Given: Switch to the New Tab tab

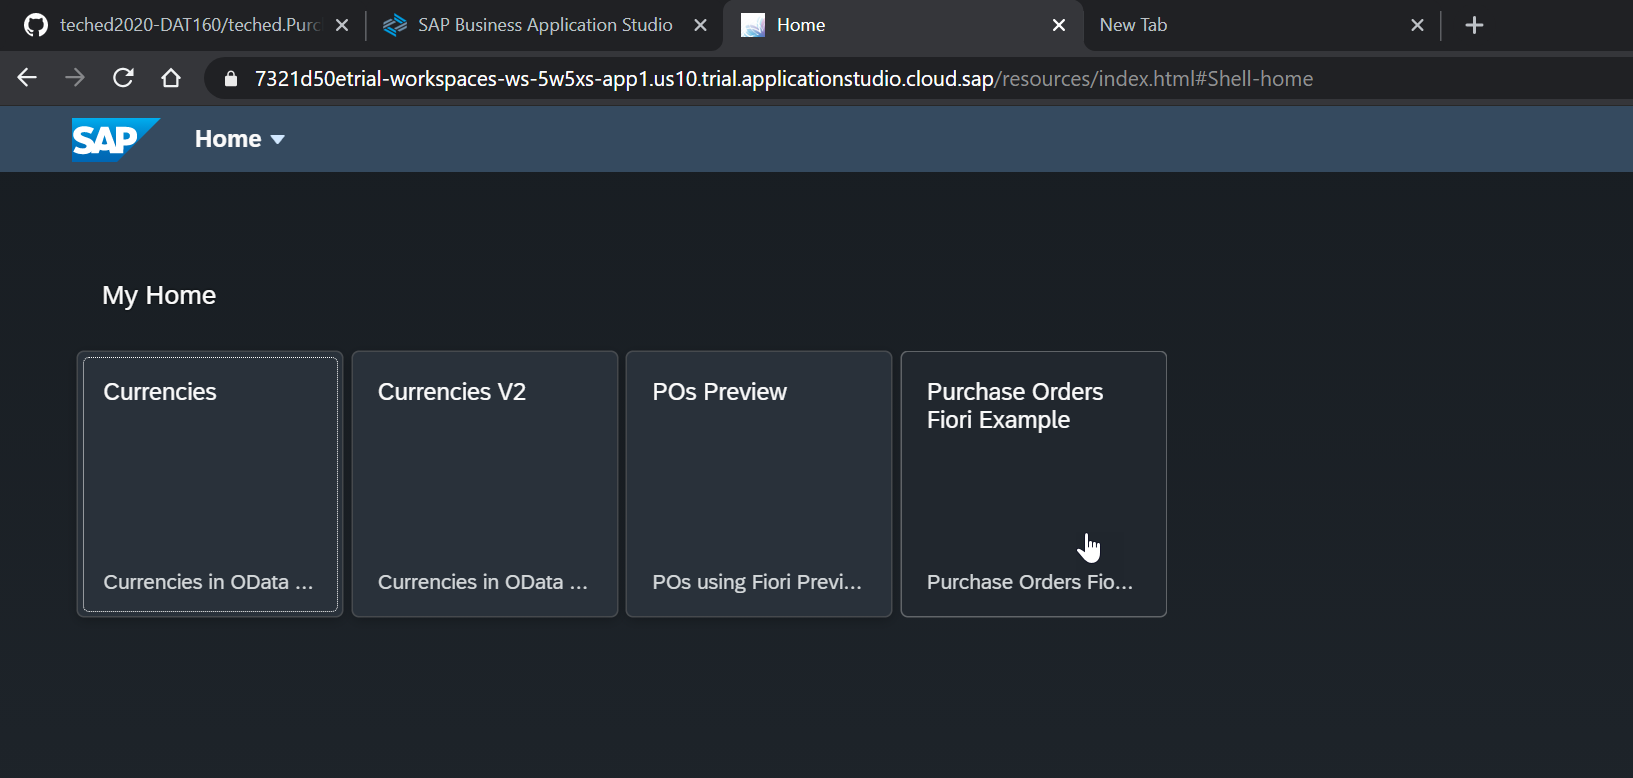Looking at the screenshot, I should 1260,25.
